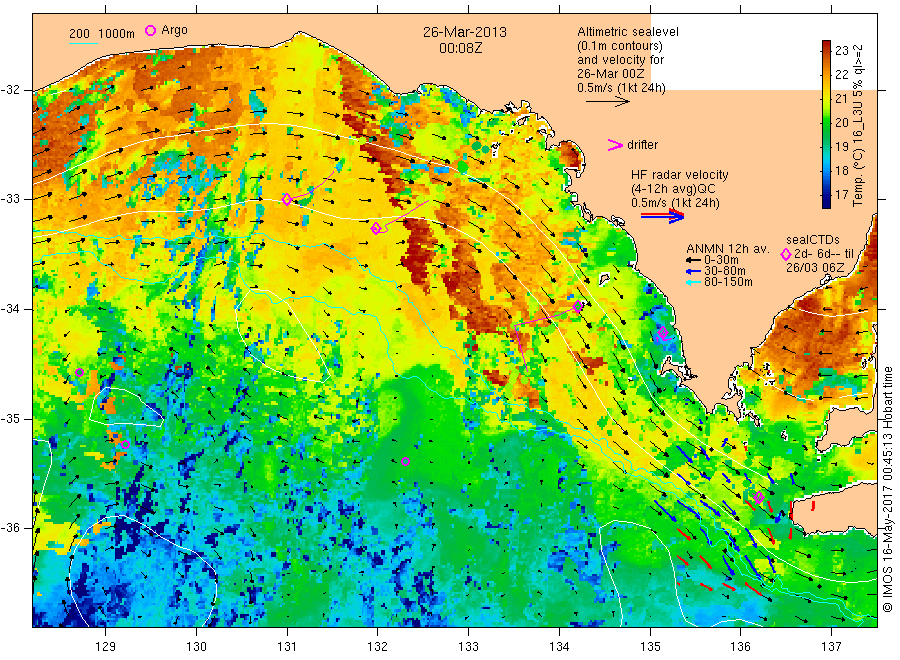Click the seal CTD diamond near 134.2E 34S
The width and height of the screenshot is (900, 660).
(x=578, y=306)
